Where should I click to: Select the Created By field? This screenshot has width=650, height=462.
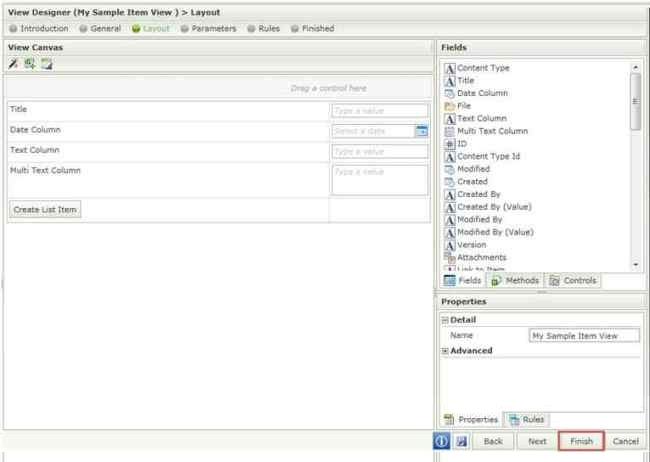point(473,195)
